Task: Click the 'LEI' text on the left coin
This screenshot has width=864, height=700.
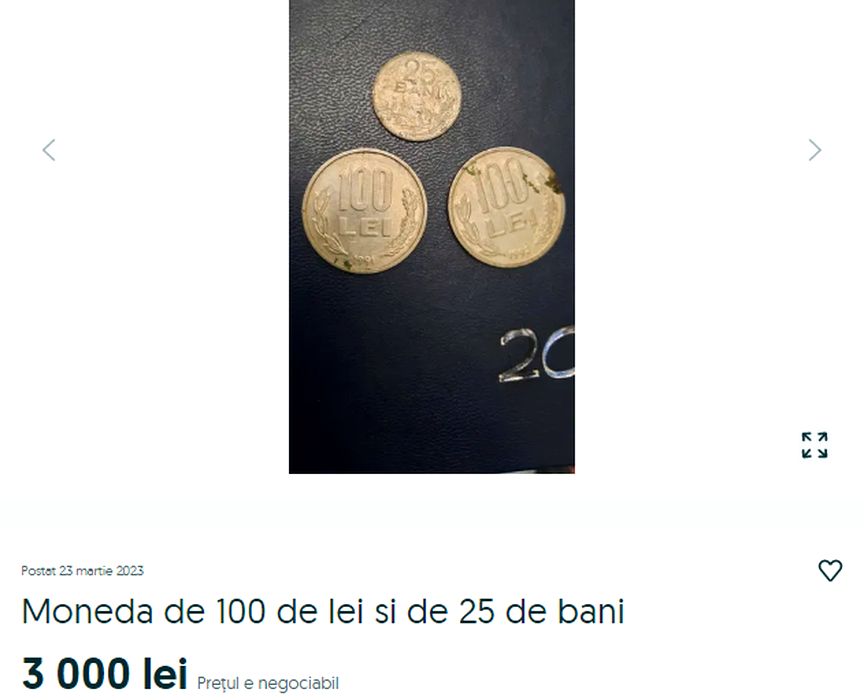Action: point(365,227)
